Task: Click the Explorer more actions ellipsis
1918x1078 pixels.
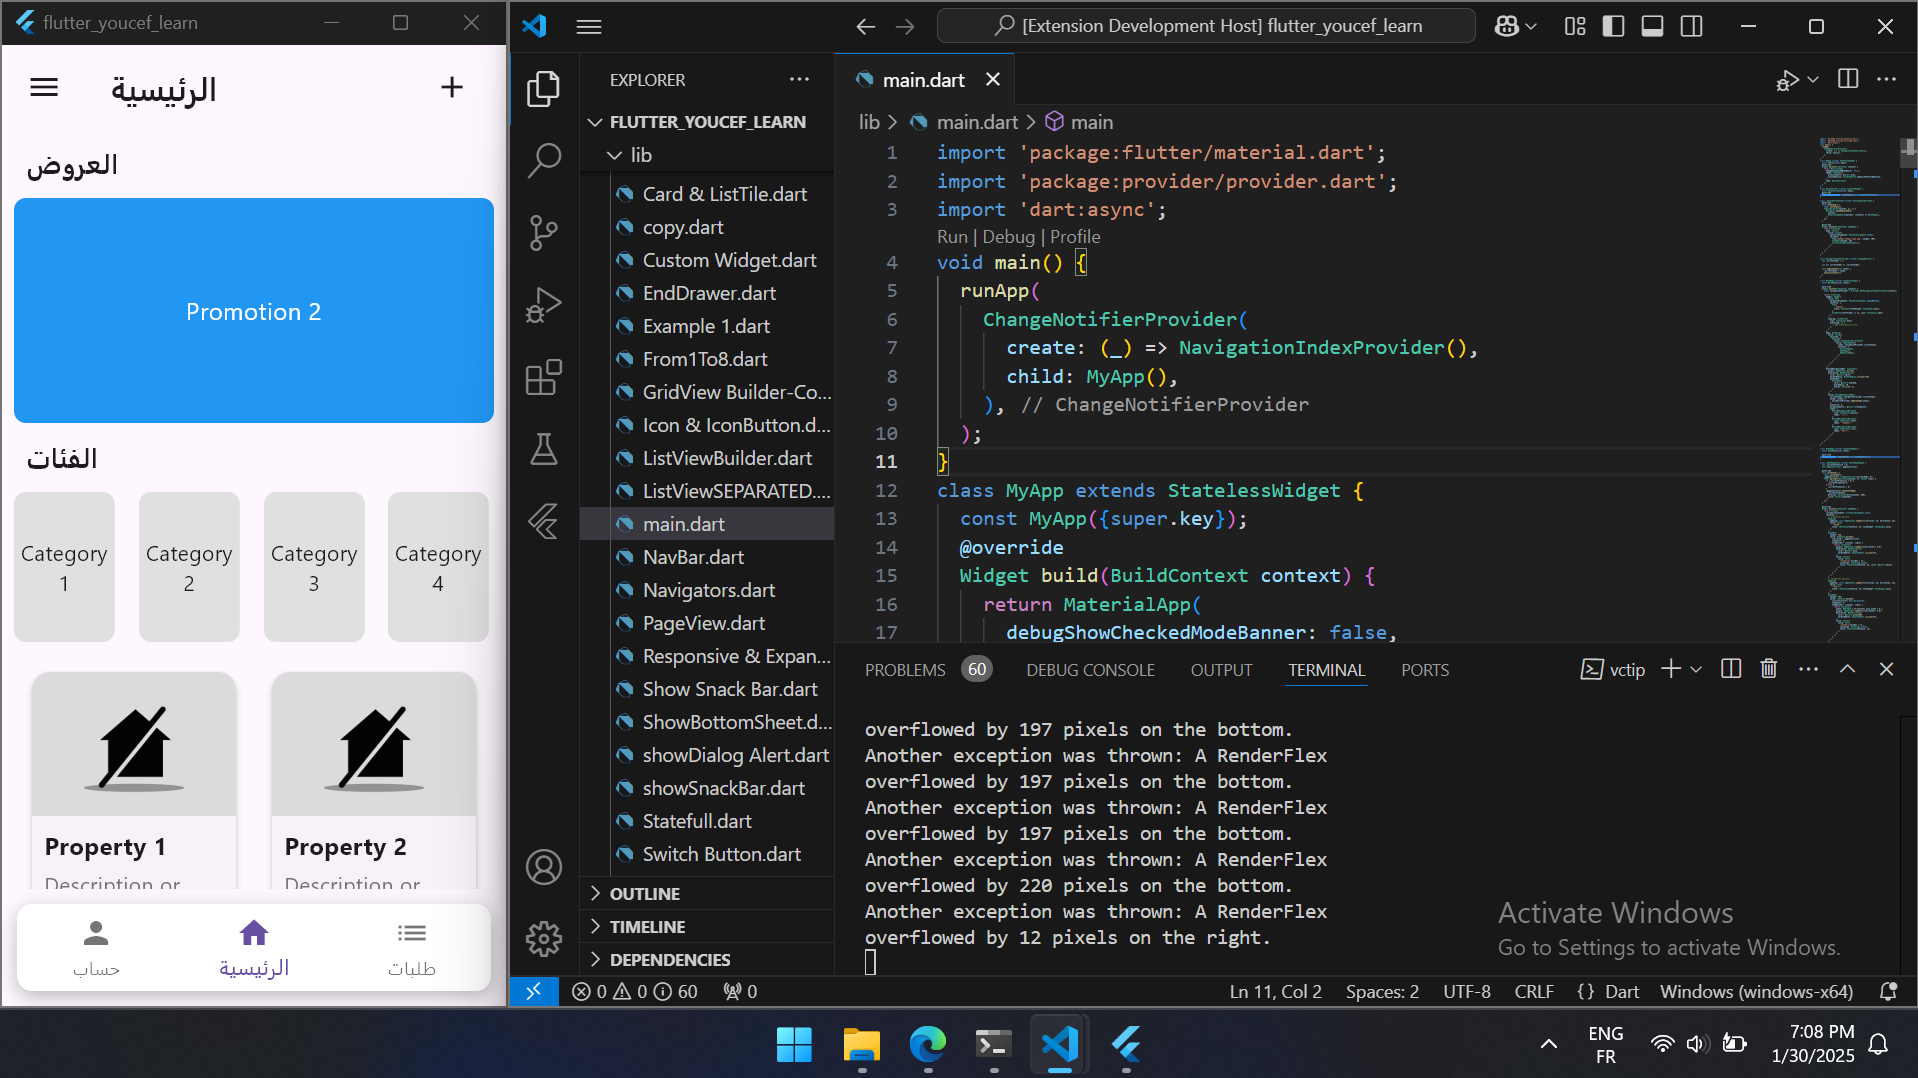Action: point(799,79)
